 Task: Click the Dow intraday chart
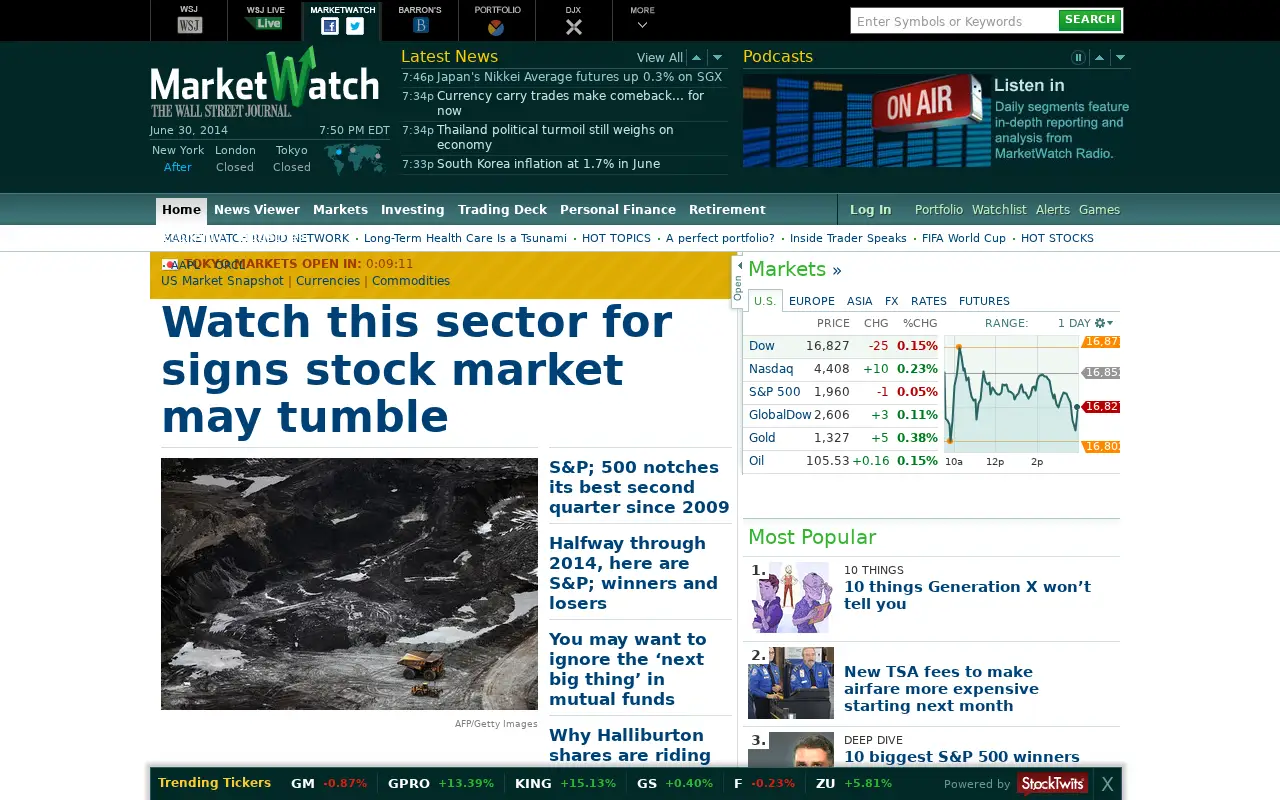pos(1011,393)
